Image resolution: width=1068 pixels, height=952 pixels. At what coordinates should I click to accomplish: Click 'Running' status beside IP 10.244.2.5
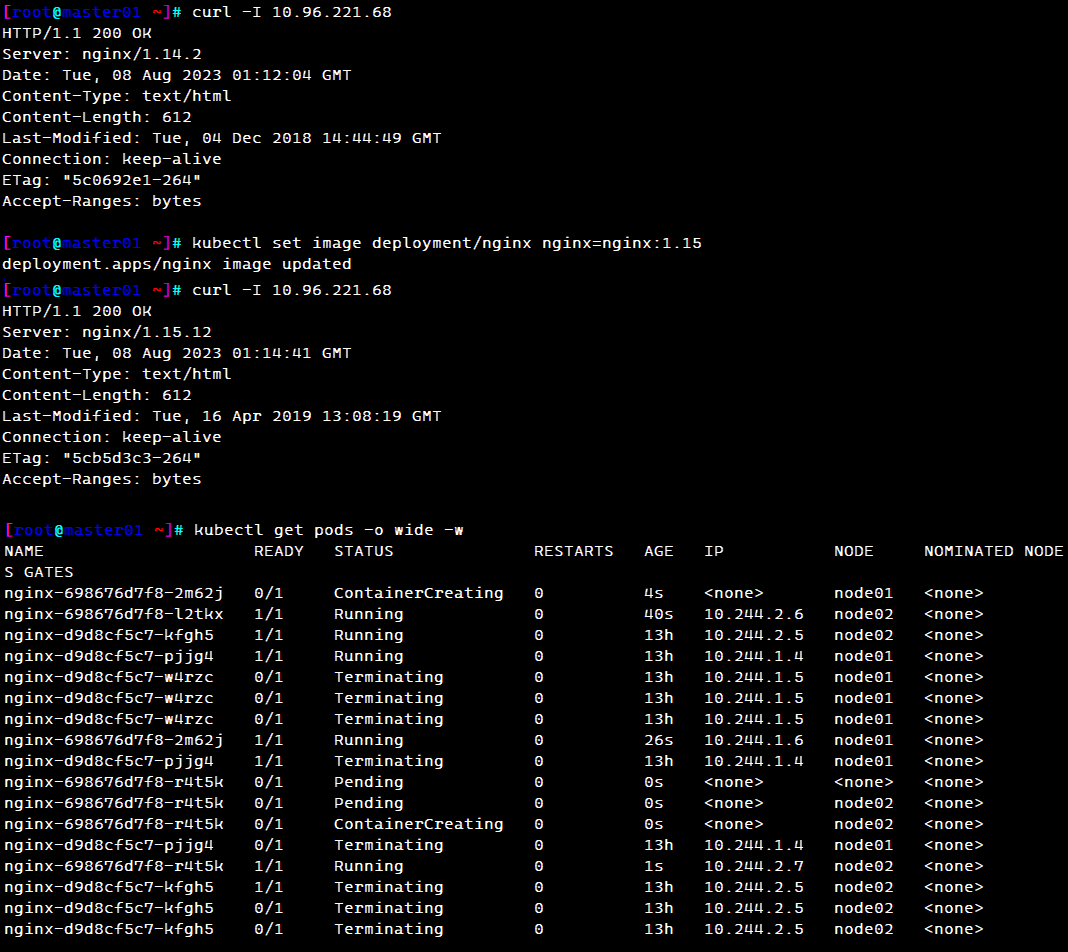[x=368, y=635]
